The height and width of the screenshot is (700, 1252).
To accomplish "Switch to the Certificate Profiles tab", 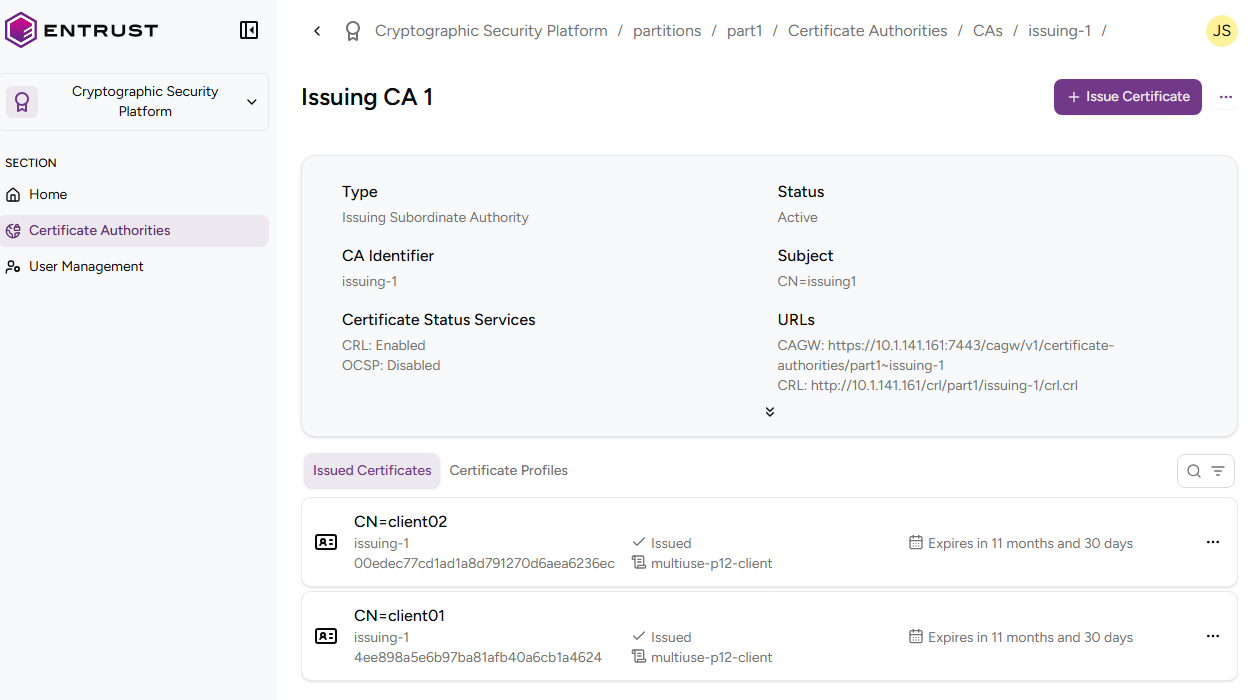I will [x=508, y=470].
